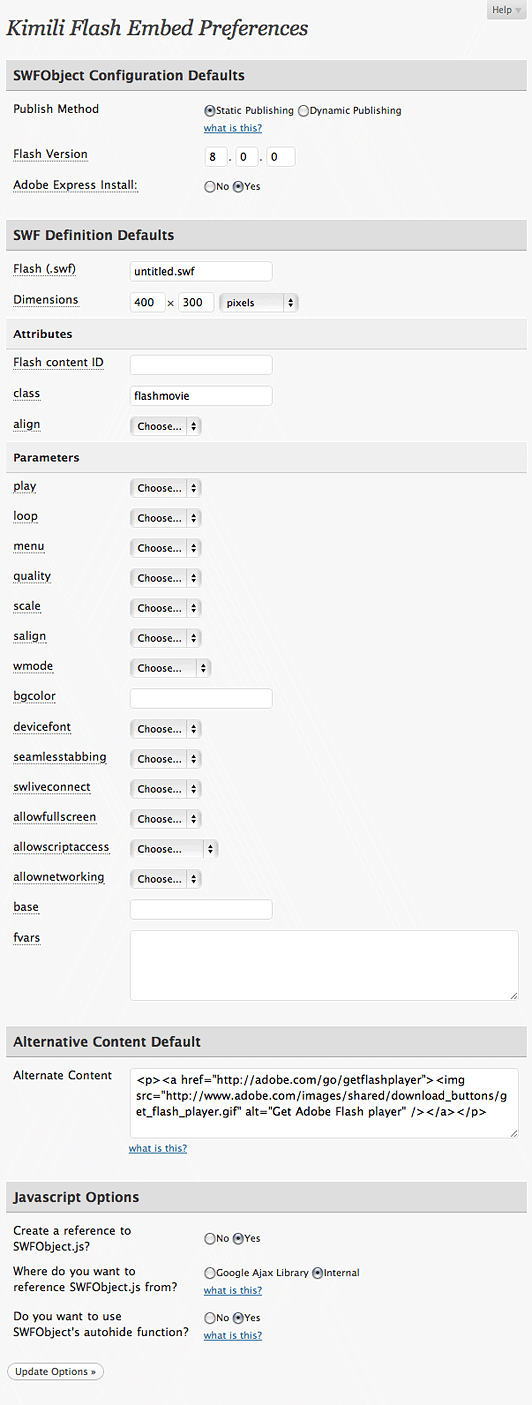This screenshot has height=1405, width=532.
Task: Disable SWFObject autohide by selecting No
Action: 209,1318
